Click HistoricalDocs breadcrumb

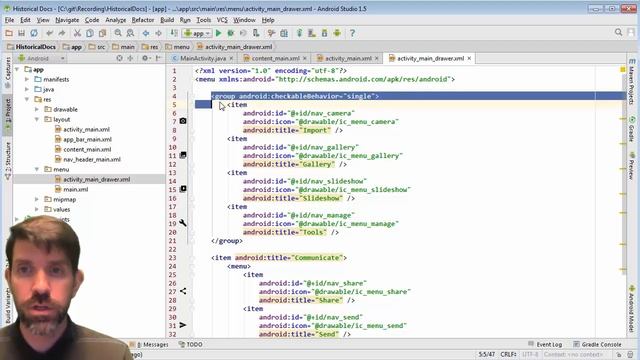[31, 47]
